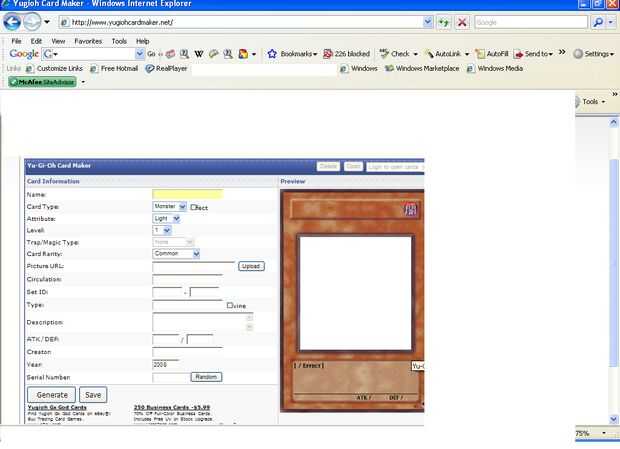This screenshot has width=620, height=449.
Task: Open the Edit menu
Action: coord(36,41)
